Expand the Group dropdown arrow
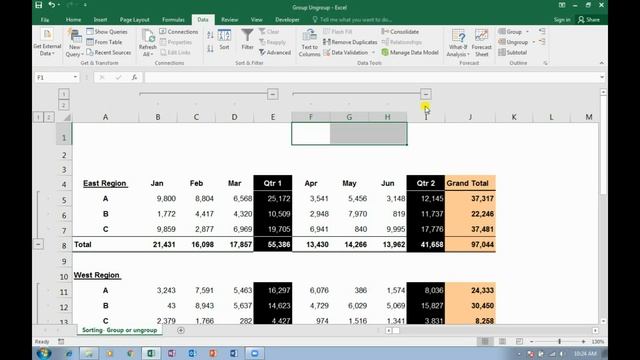Screen dimensions: 640x360 [527, 32]
